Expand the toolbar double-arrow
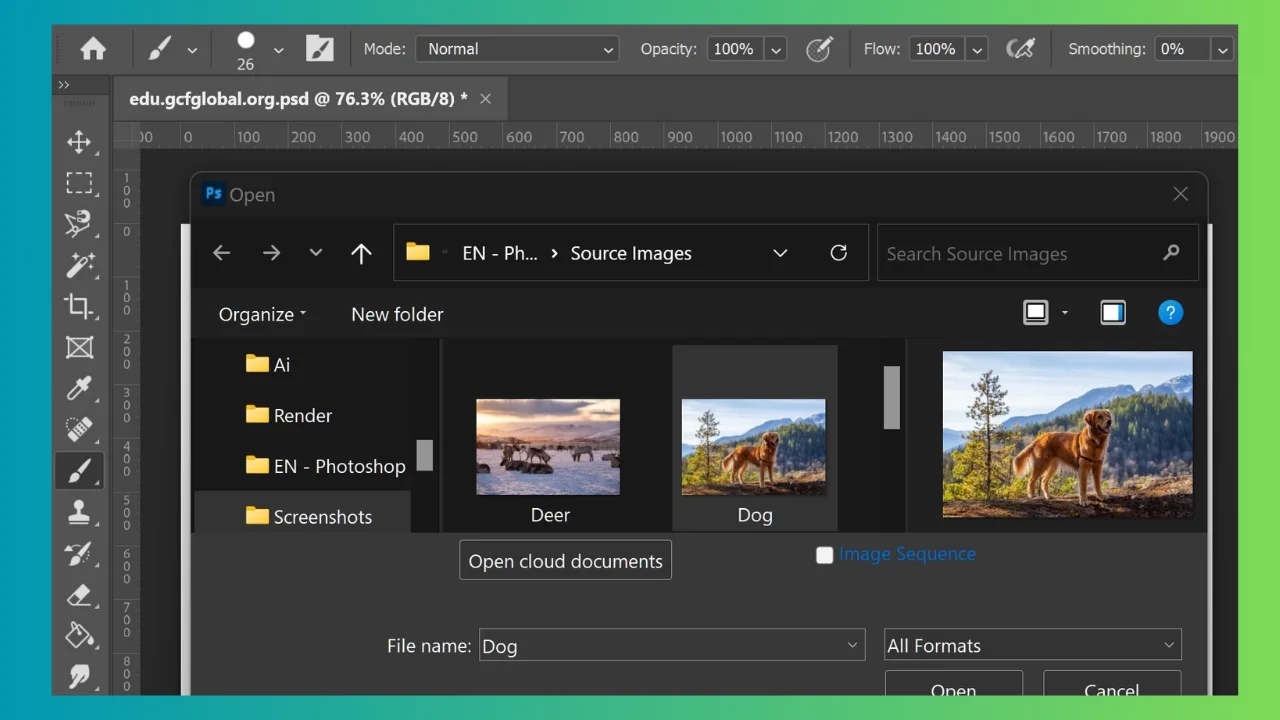Viewport: 1280px width, 720px height. pyautogui.click(x=64, y=85)
